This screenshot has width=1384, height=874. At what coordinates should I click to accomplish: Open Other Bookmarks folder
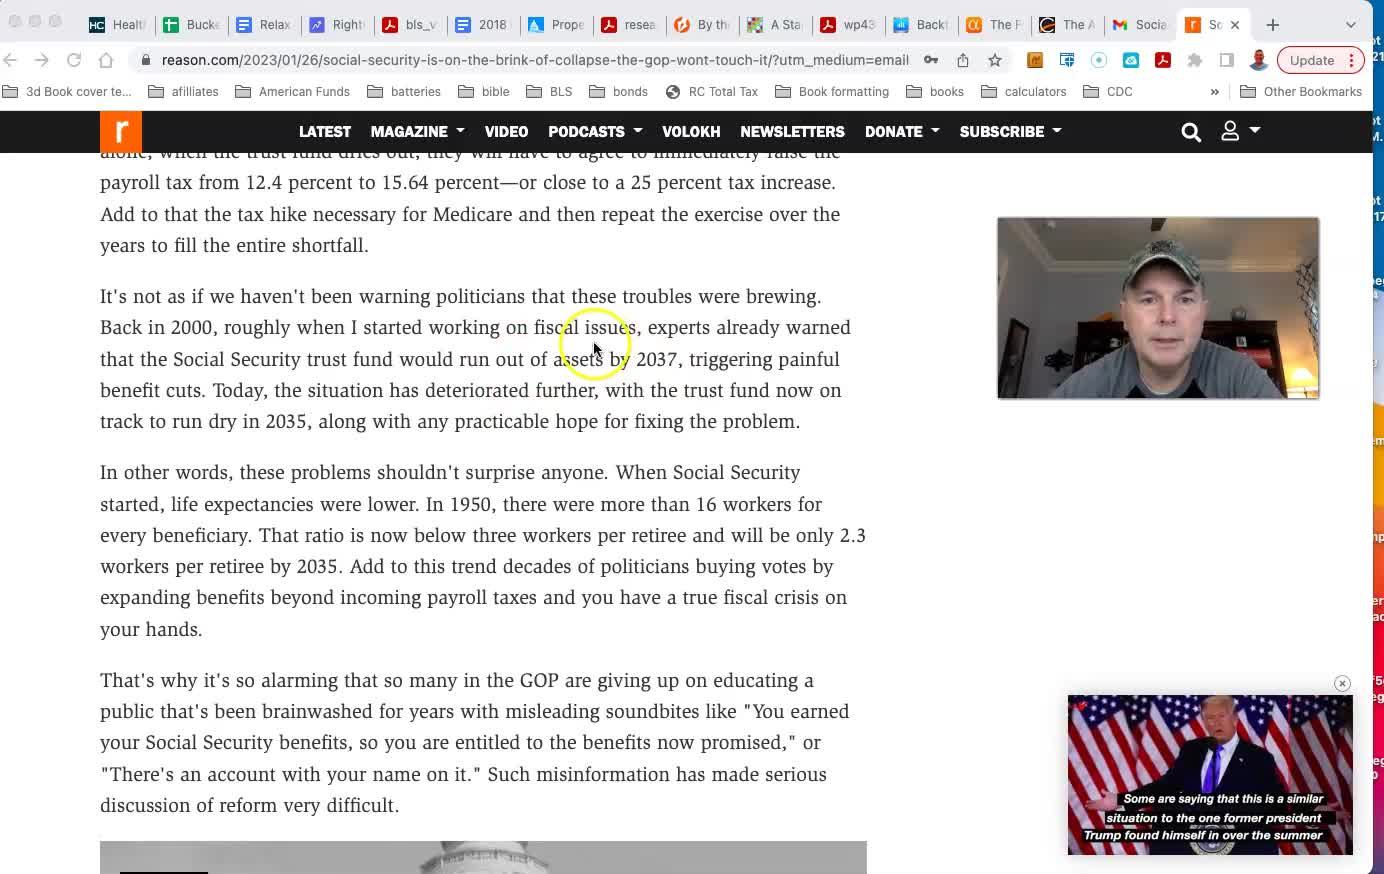(x=1301, y=92)
